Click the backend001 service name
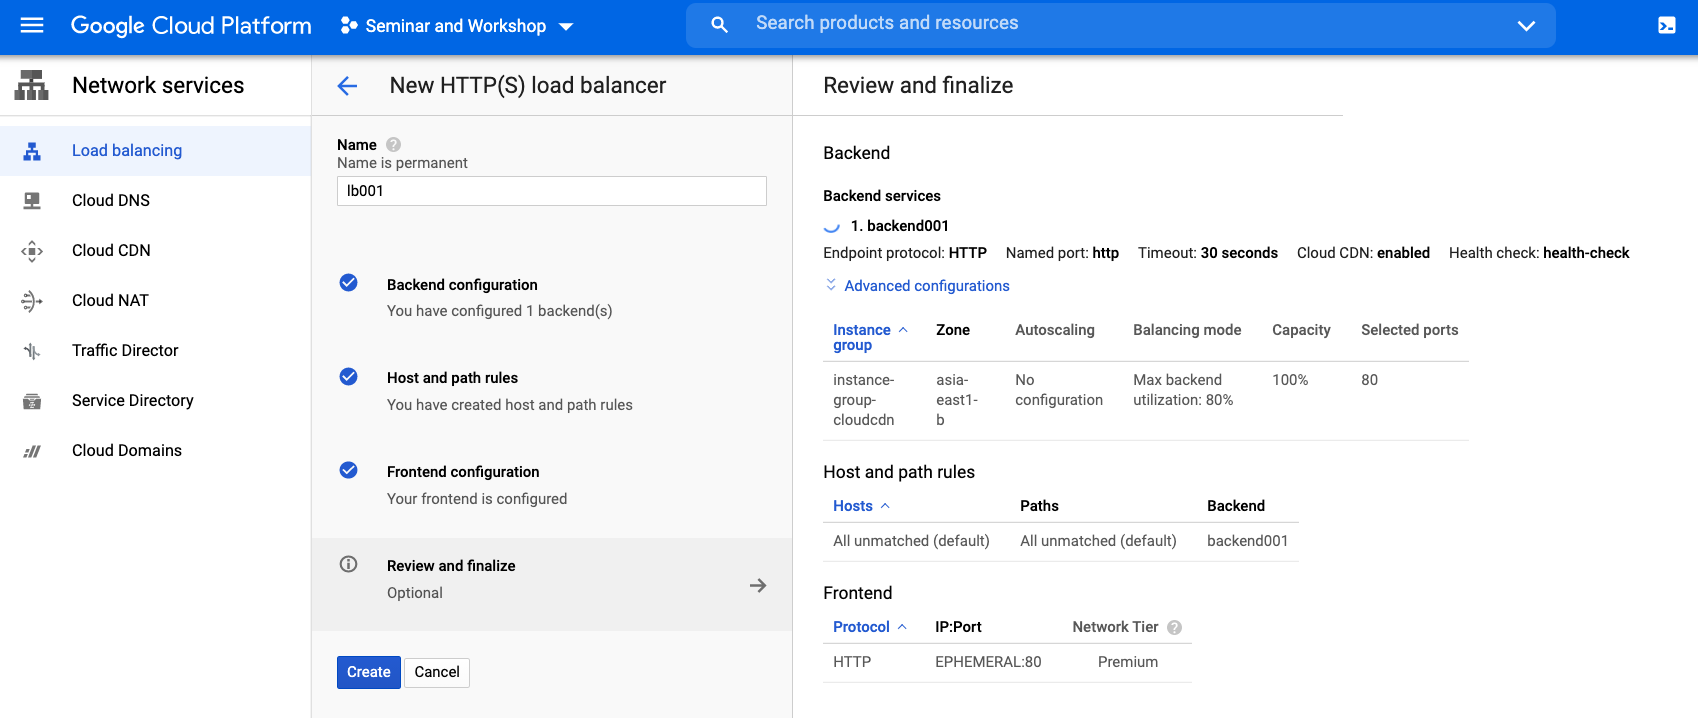This screenshot has width=1698, height=718. (900, 226)
